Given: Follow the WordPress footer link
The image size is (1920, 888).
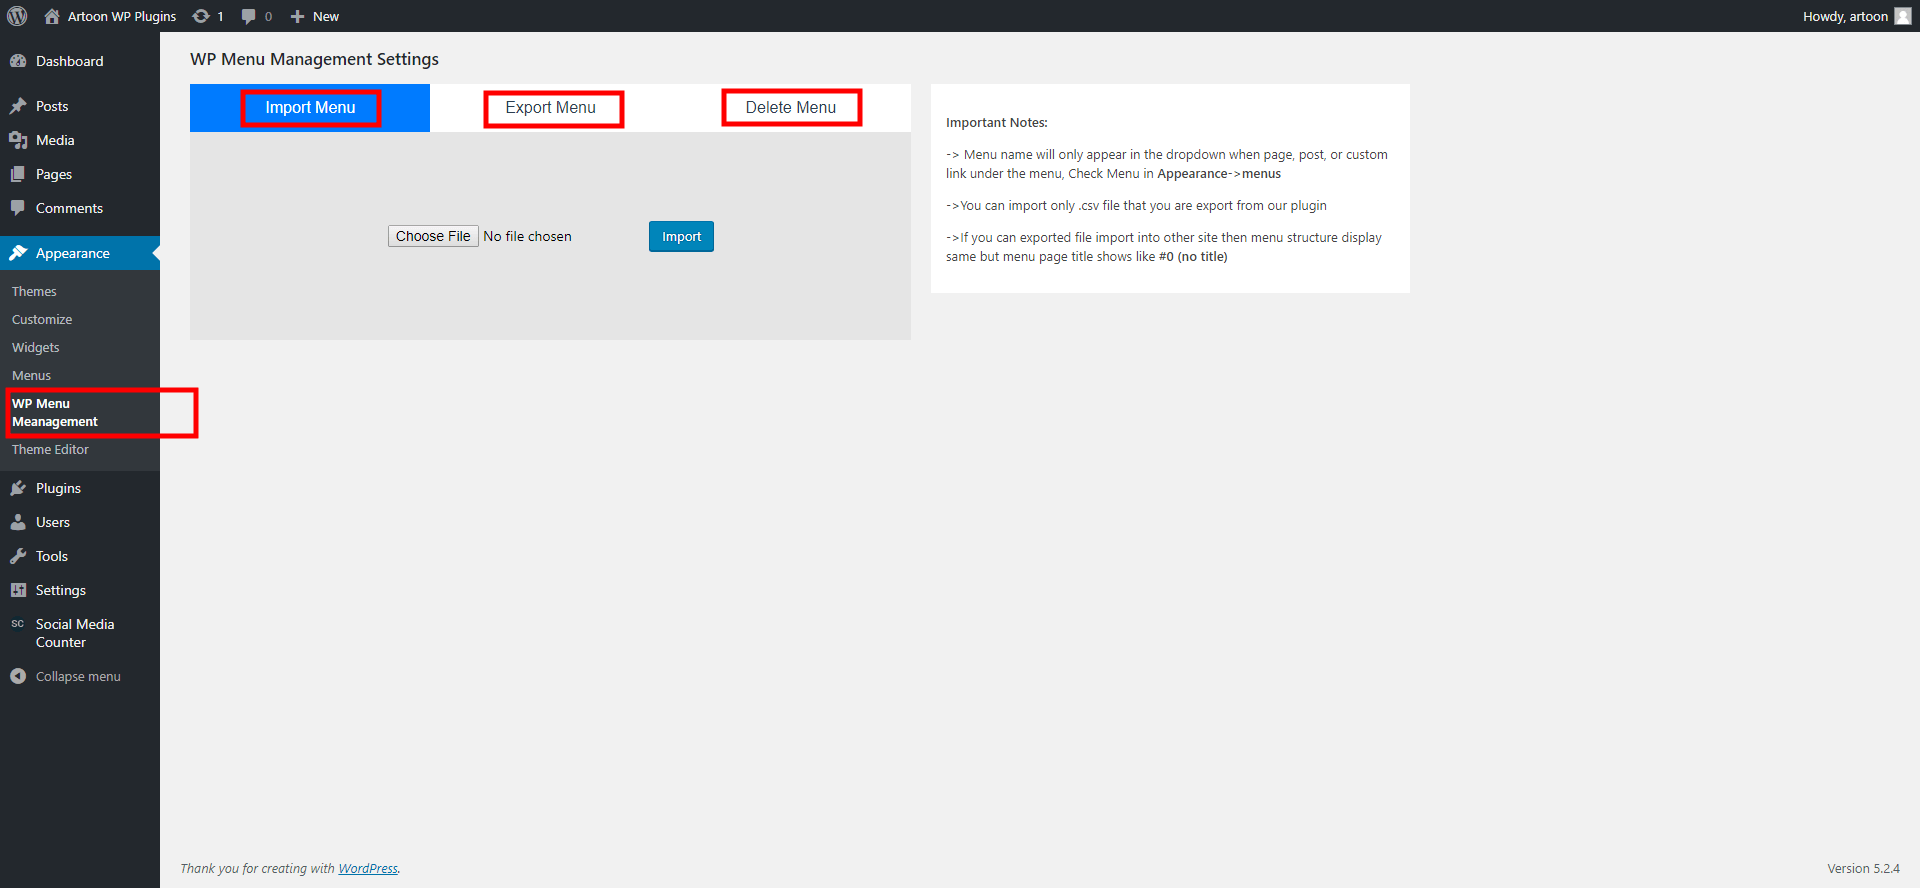Looking at the screenshot, I should pyautogui.click(x=368, y=868).
